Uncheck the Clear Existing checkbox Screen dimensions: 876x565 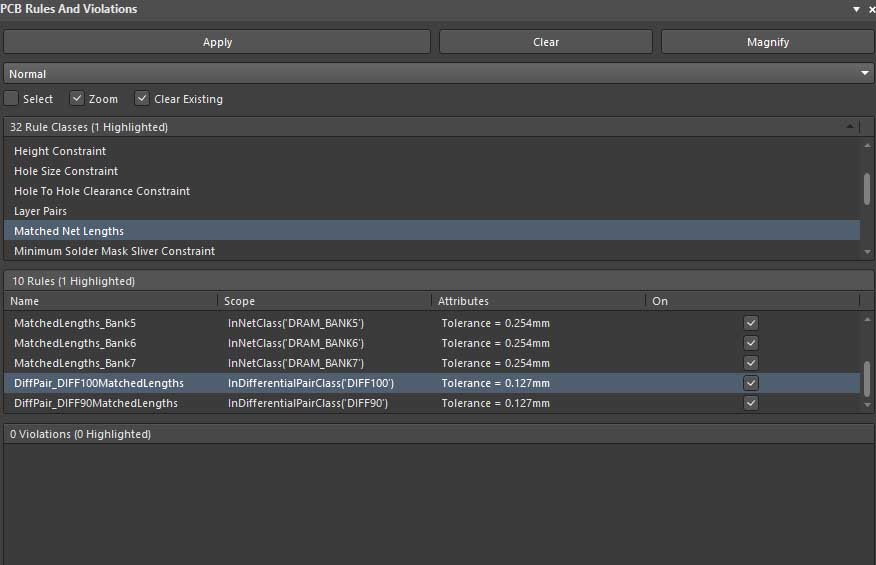pyautogui.click(x=142, y=99)
